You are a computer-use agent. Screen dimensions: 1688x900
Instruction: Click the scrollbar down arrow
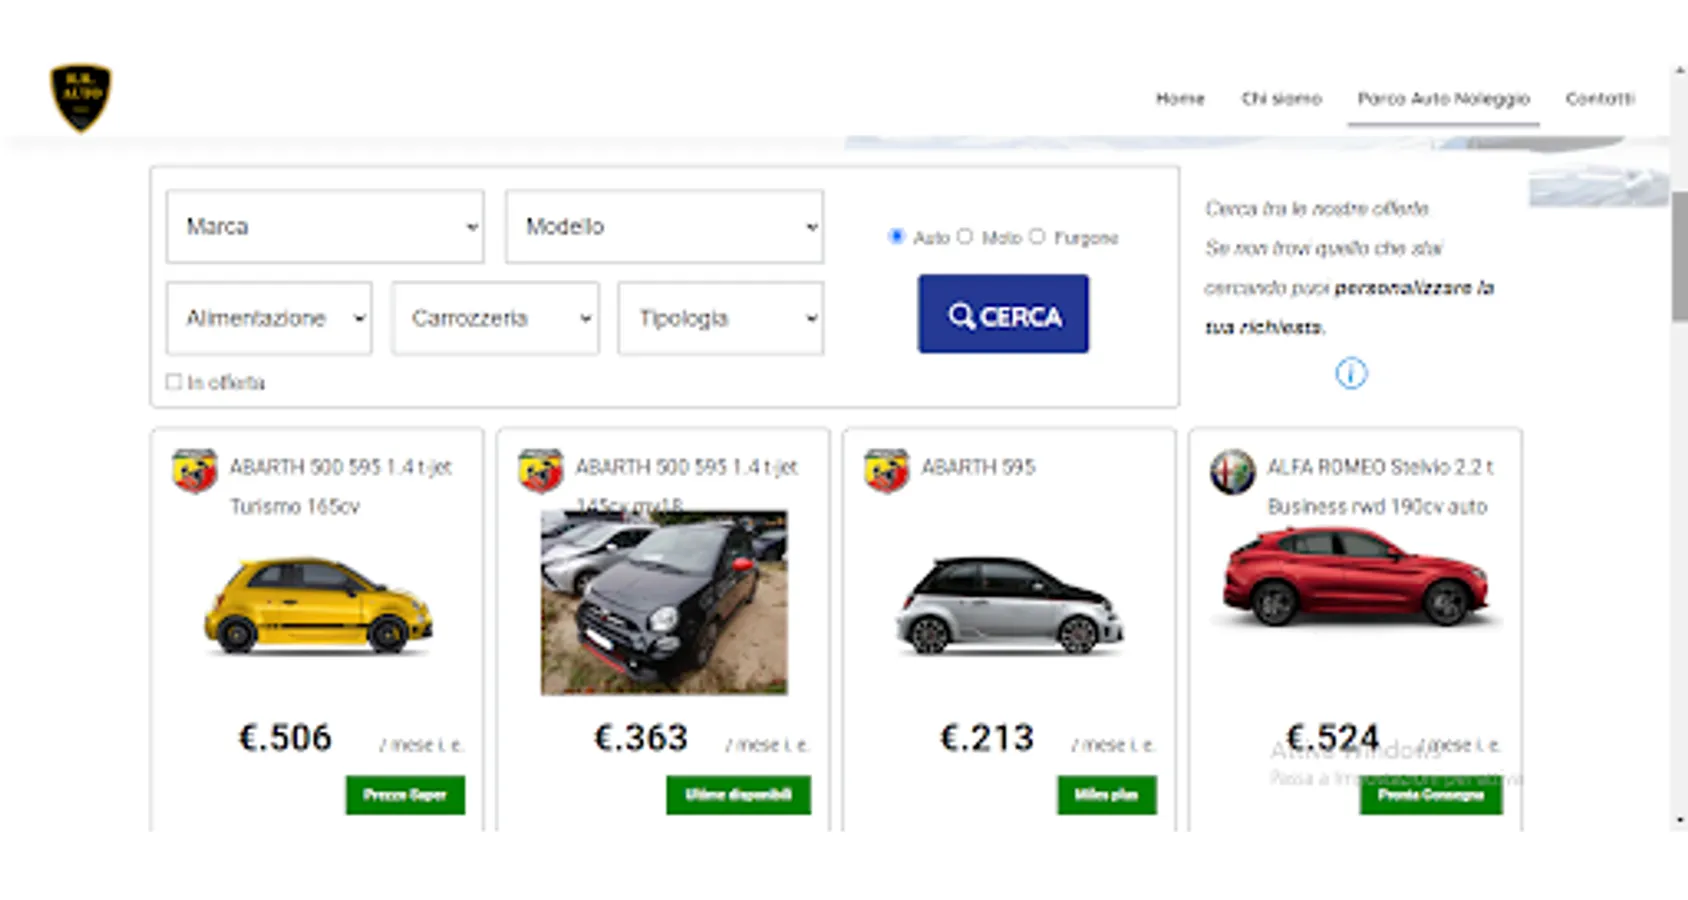click(1679, 821)
